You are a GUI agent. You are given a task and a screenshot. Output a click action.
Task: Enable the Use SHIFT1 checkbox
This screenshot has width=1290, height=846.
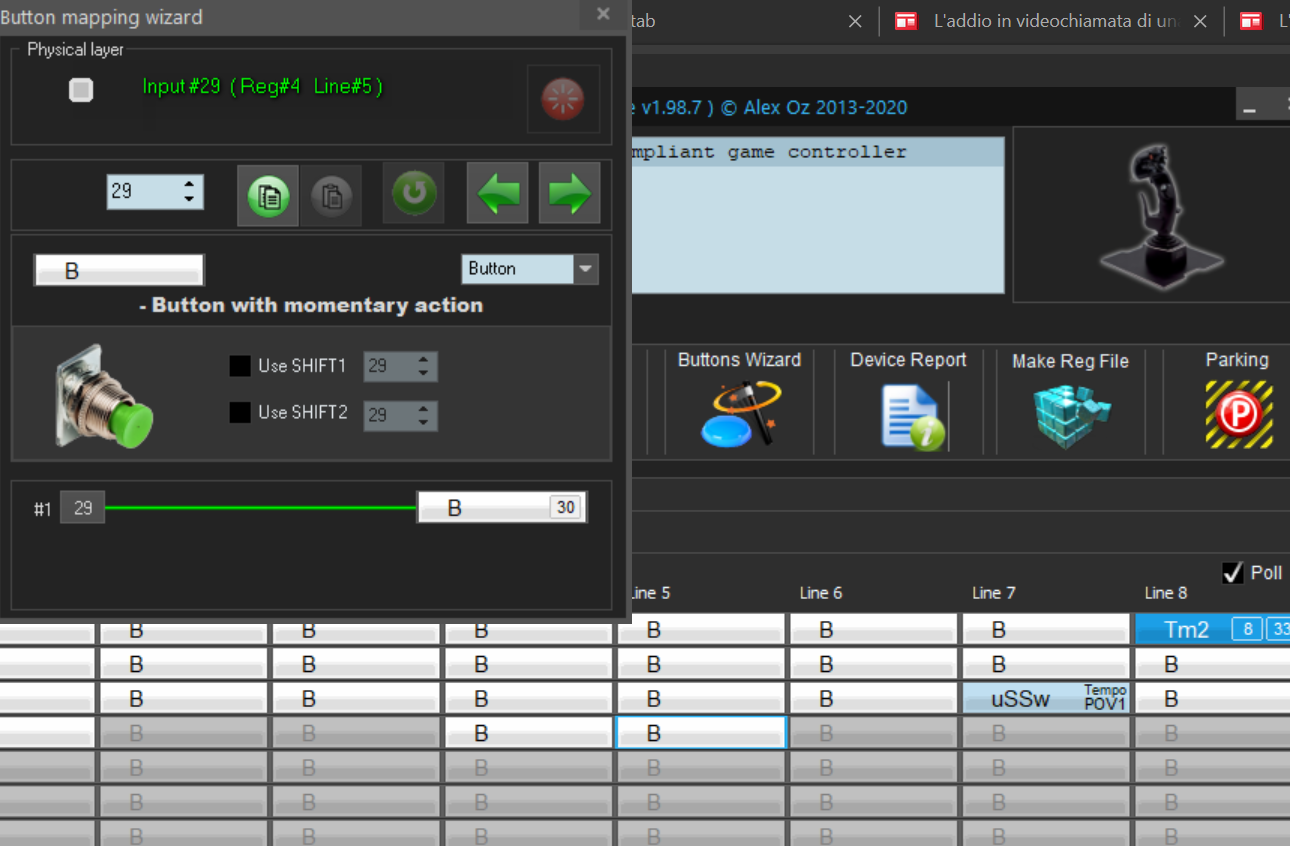240,366
